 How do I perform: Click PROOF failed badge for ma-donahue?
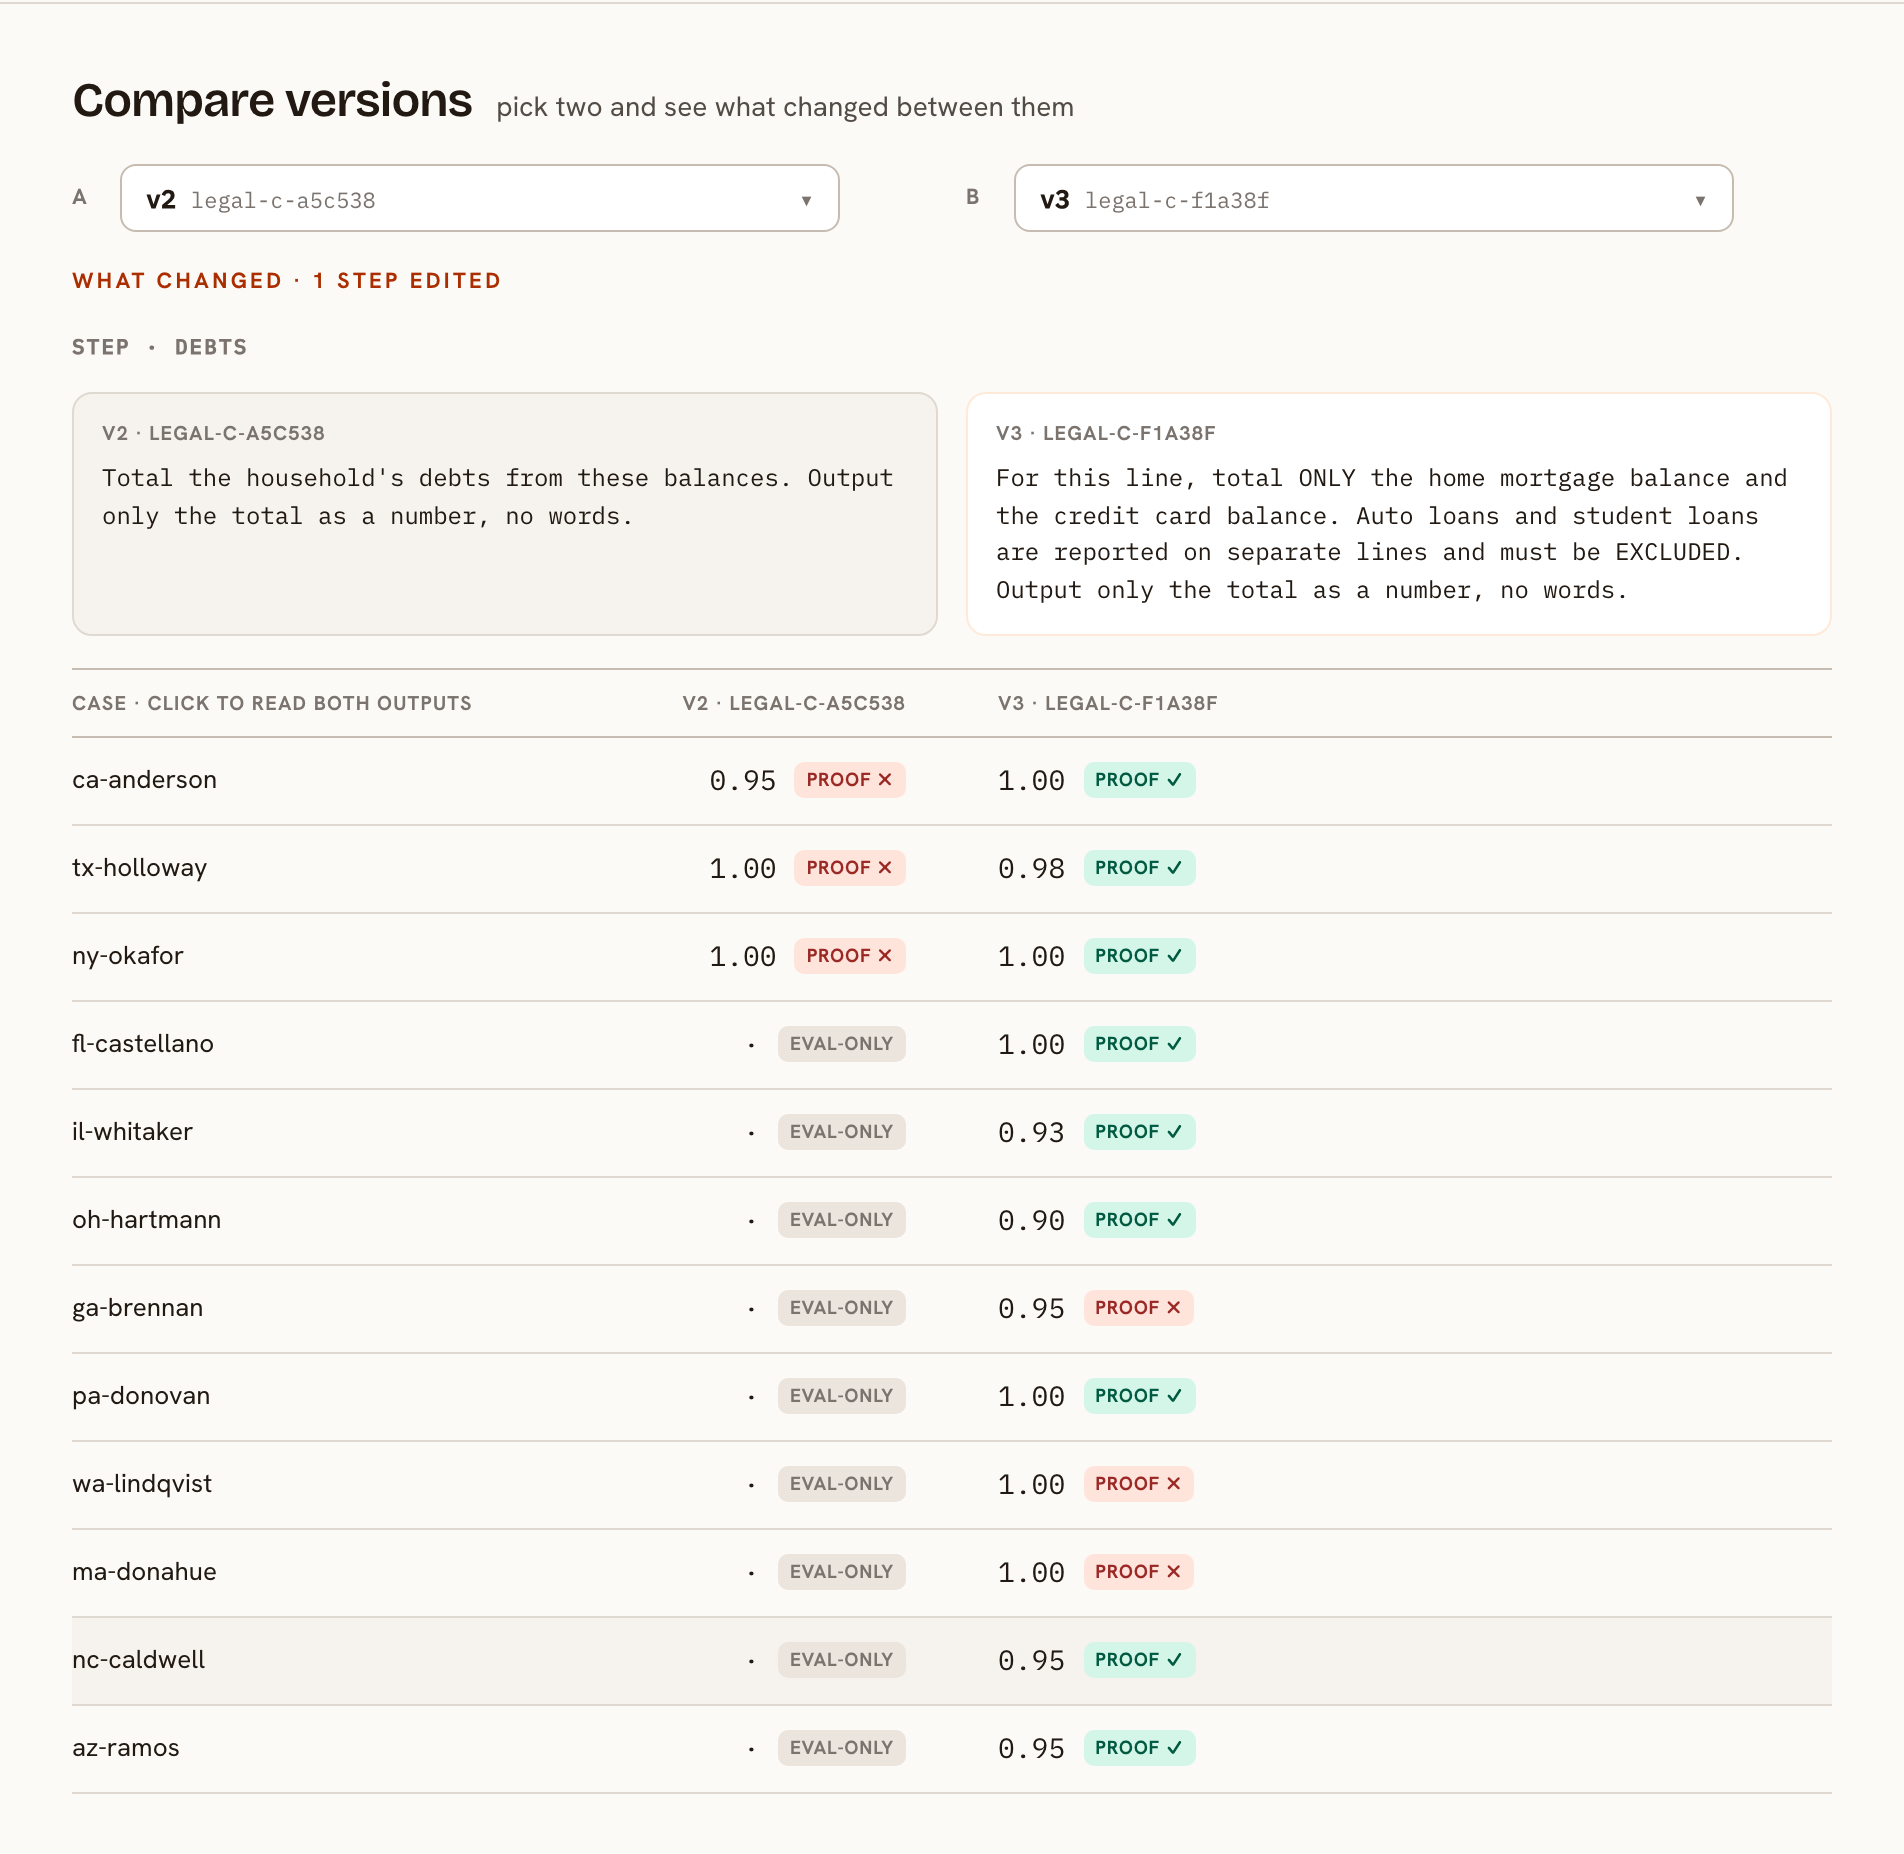point(1138,1572)
